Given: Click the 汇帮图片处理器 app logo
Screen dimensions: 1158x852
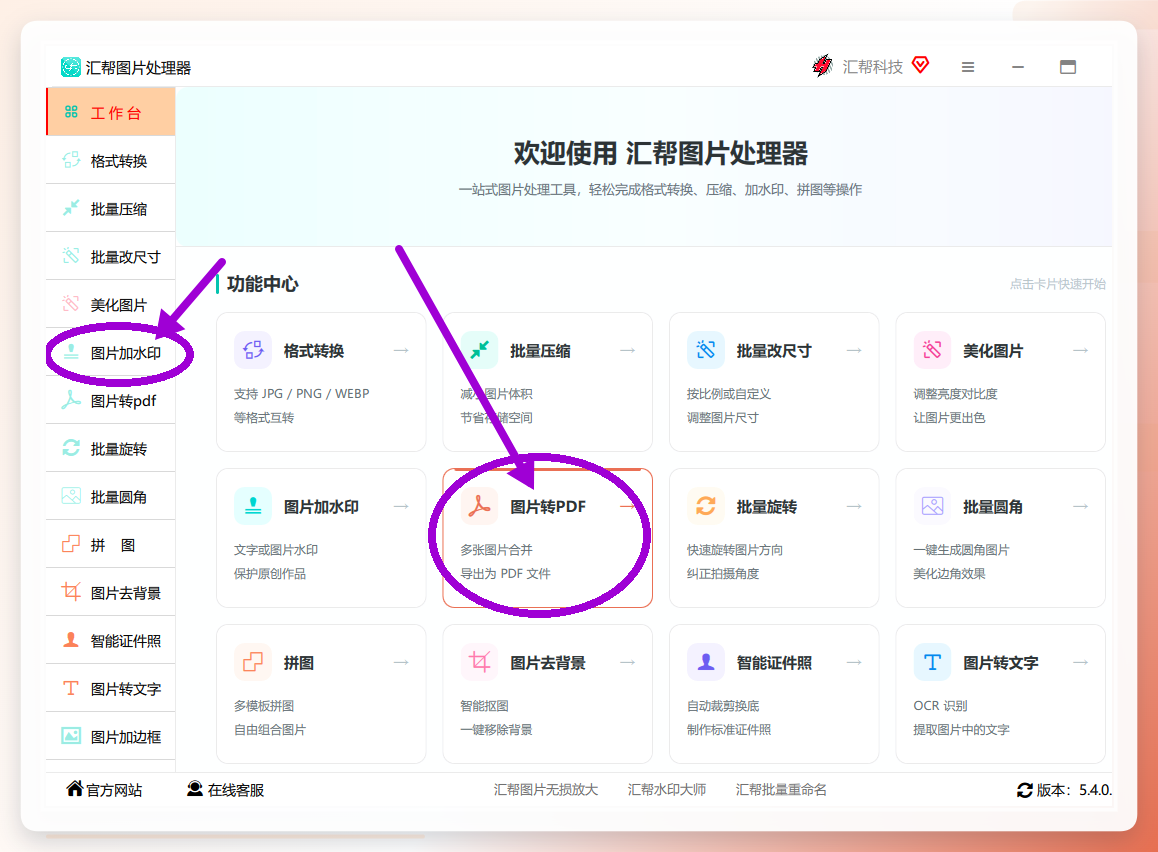Looking at the screenshot, I should click(70, 67).
